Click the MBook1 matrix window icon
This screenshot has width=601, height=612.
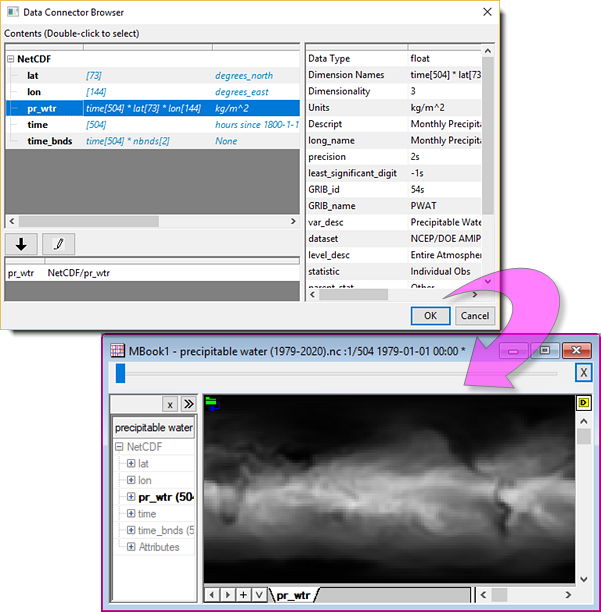117,351
